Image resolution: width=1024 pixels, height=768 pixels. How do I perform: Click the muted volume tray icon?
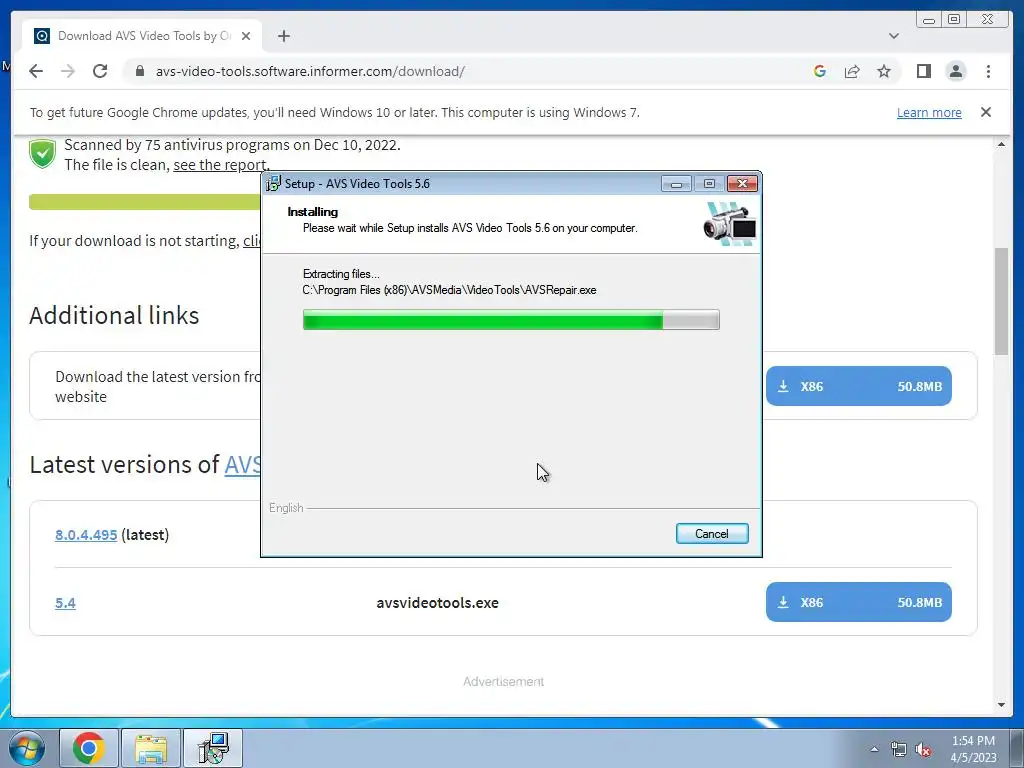923,750
